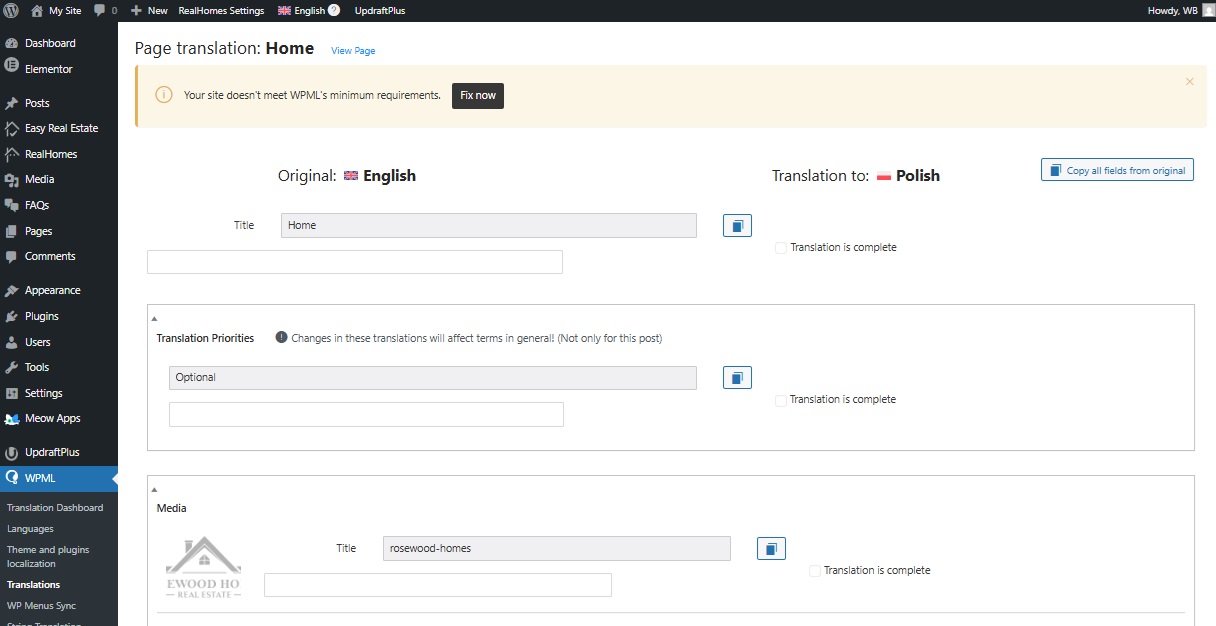Click the WordPress logo in admin bar
This screenshot has width=1216, height=626.
pyautogui.click(x=11, y=10)
